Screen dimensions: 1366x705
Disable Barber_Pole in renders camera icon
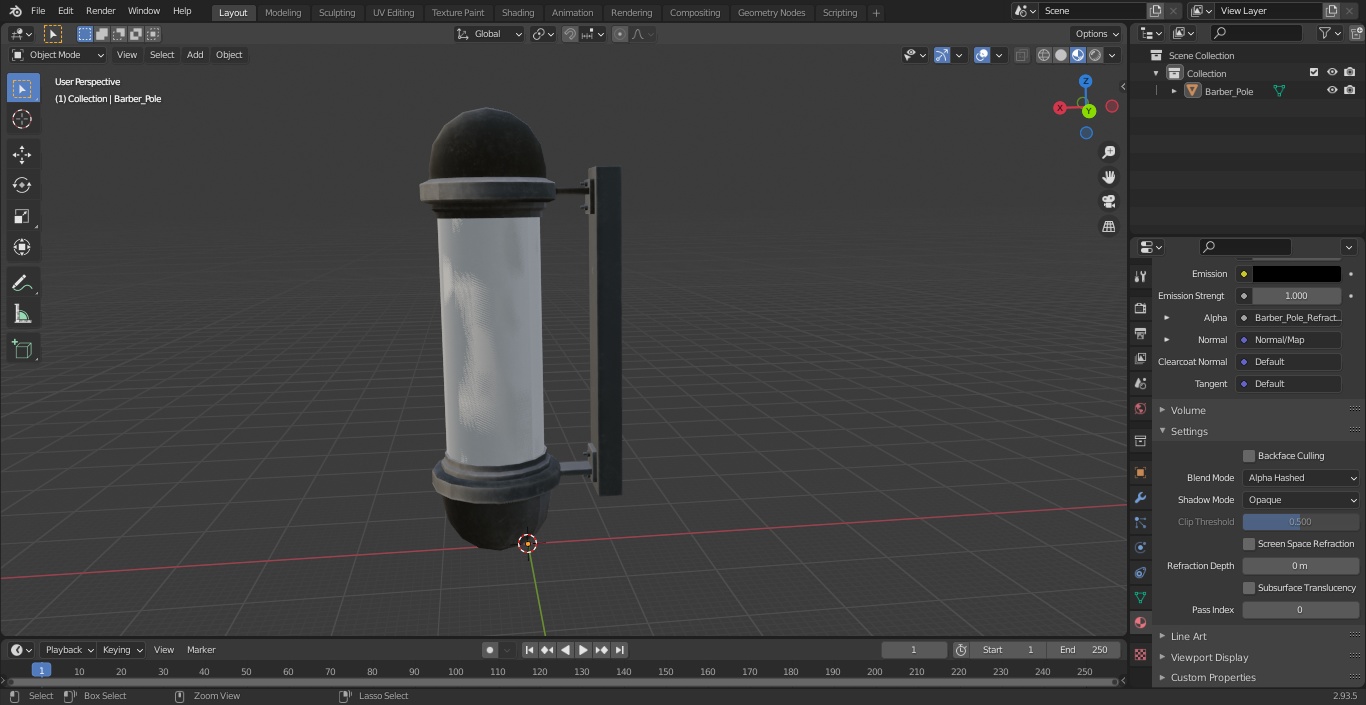tap(1350, 91)
